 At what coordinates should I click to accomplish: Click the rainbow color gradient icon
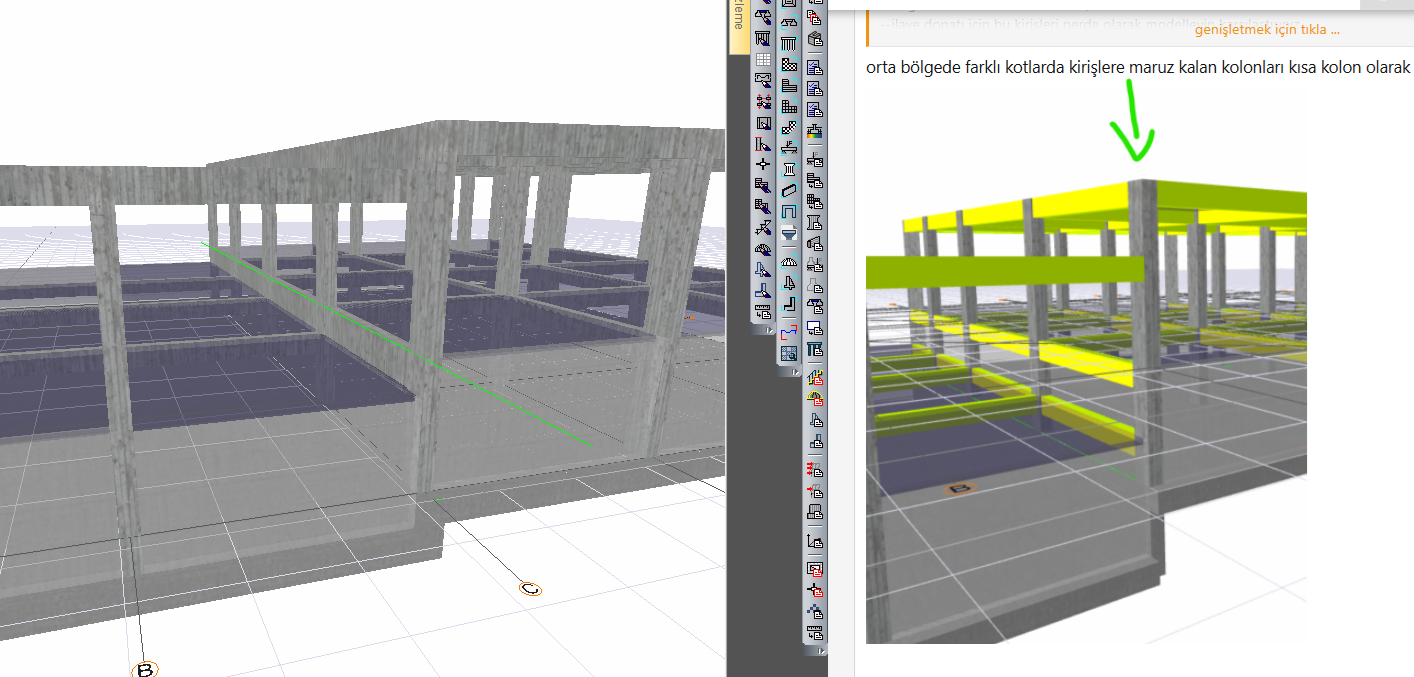(814, 130)
